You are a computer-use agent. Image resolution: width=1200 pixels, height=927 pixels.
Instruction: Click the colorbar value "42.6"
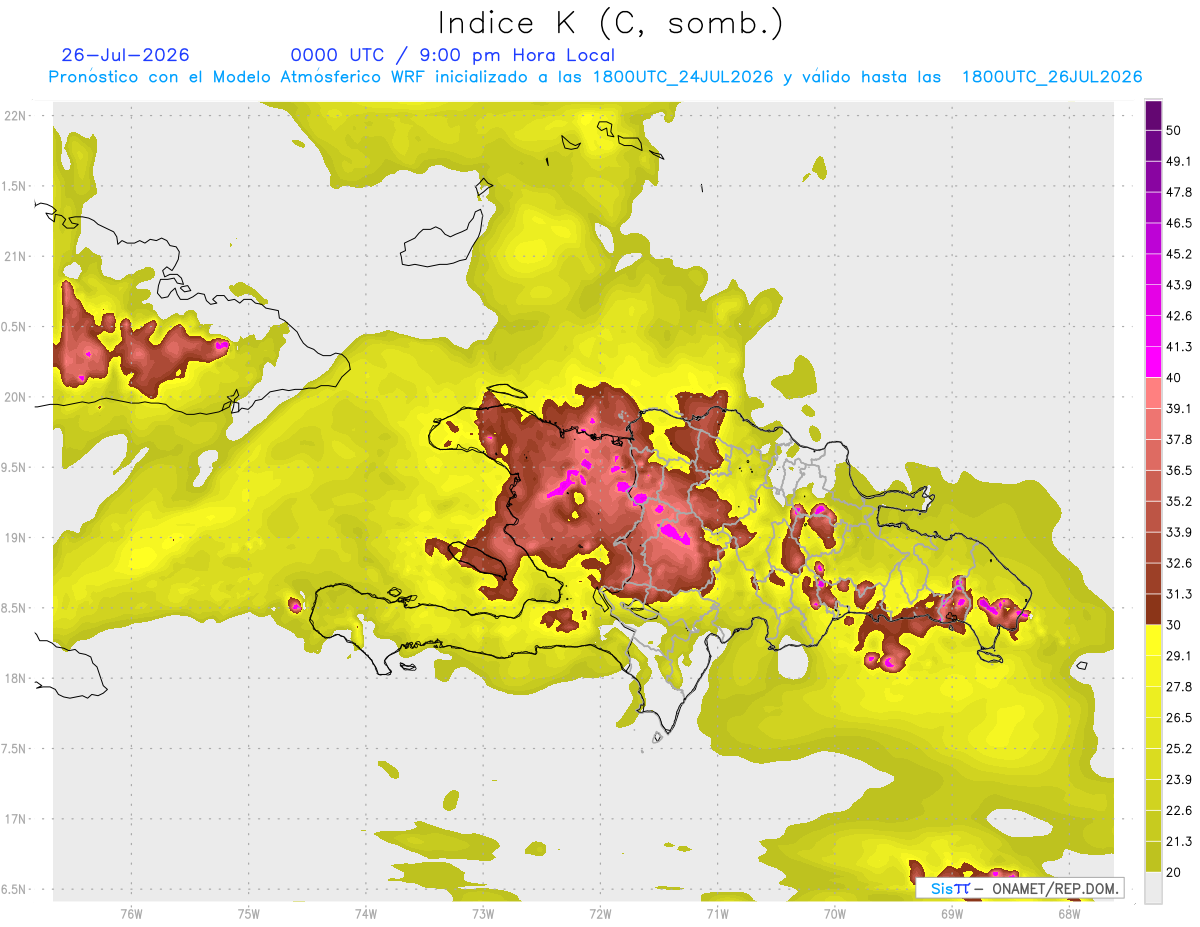[x=1179, y=316]
